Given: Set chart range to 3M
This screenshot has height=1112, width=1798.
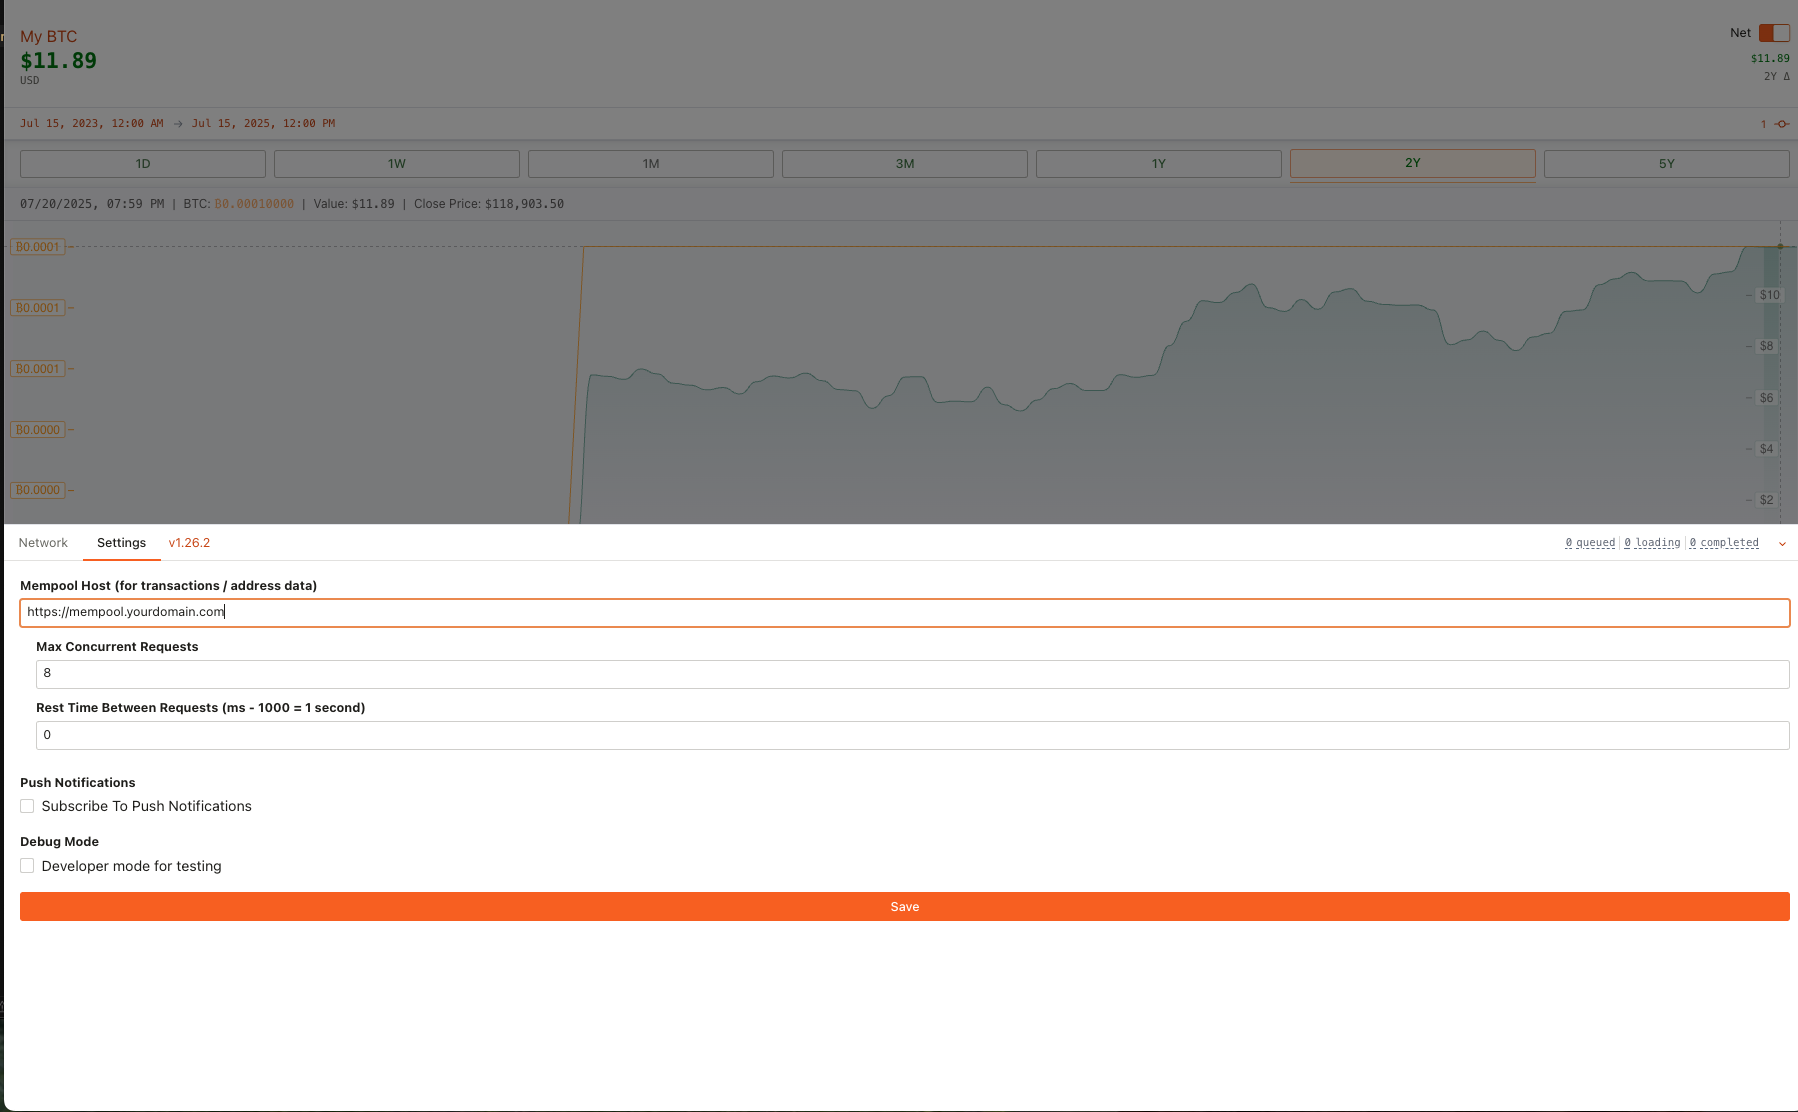Looking at the screenshot, I should coord(905,164).
